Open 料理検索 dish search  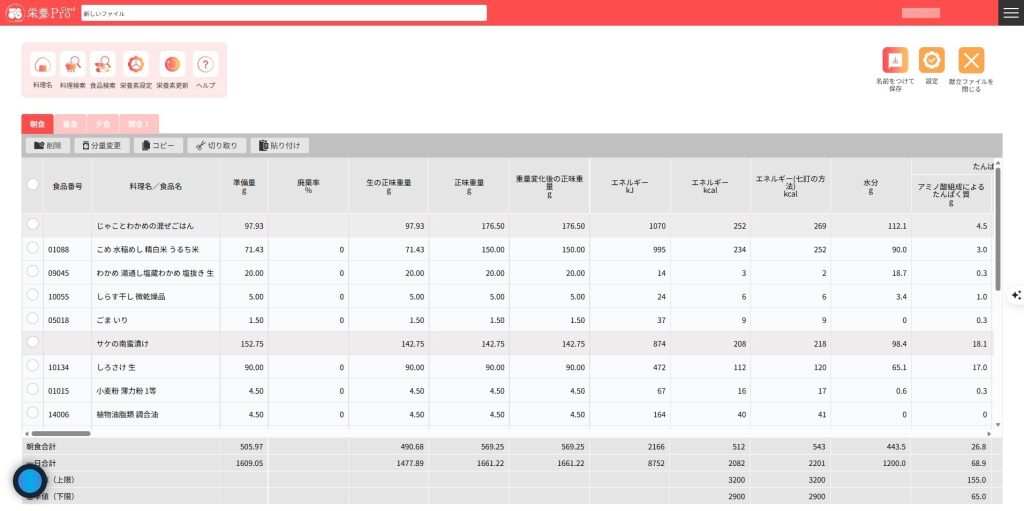72,66
